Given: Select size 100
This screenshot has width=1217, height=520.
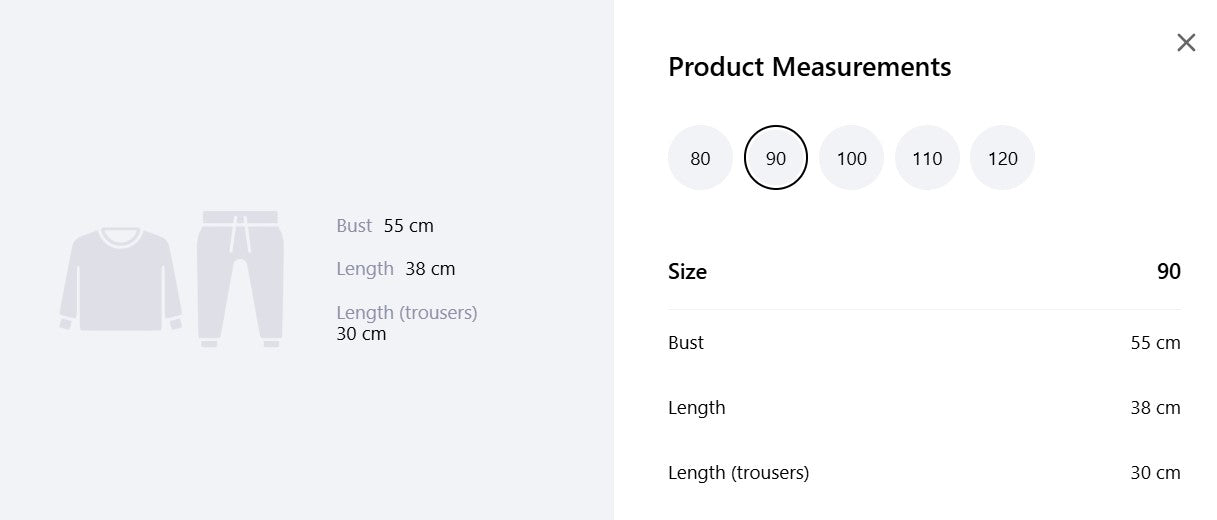Looking at the screenshot, I should (x=852, y=158).
